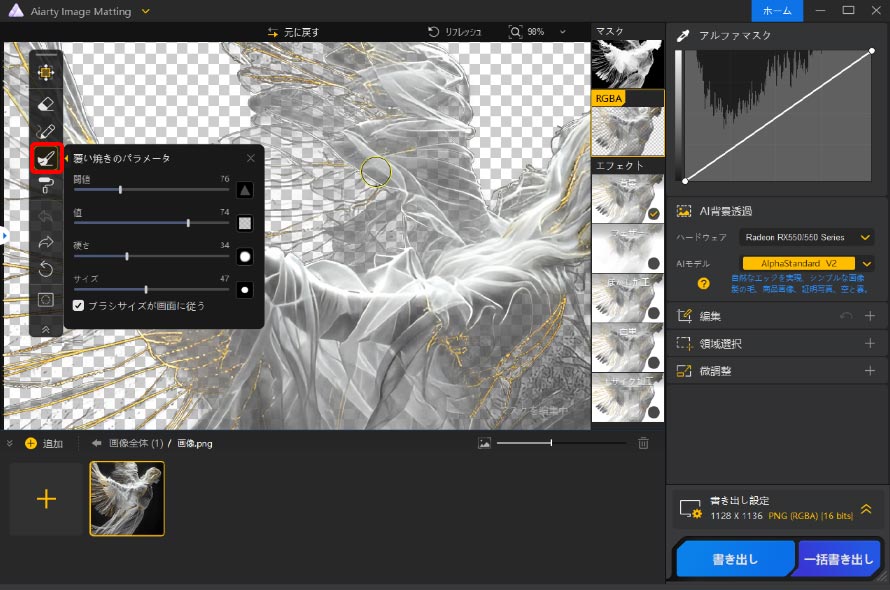Click the 書き出し export button
Image resolution: width=890 pixels, height=590 pixels.
pos(735,560)
